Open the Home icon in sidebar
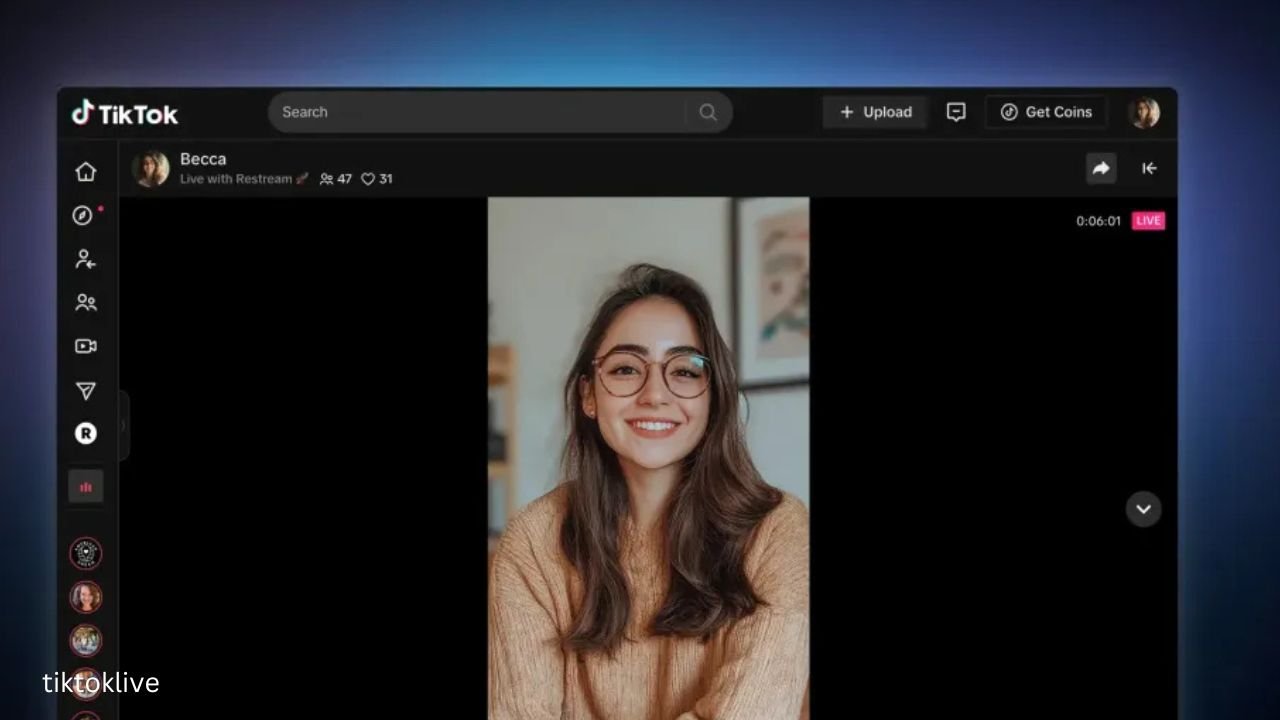This screenshot has width=1280, height=720. pyautogui.click(x=86, y=171)
